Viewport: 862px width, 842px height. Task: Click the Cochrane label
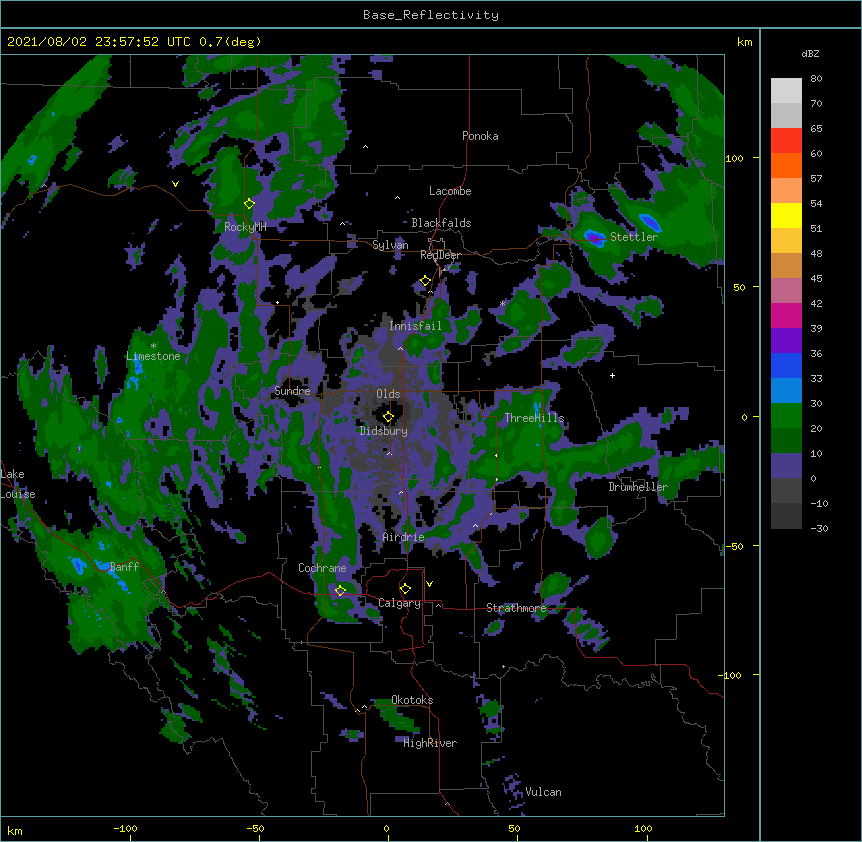322,568
